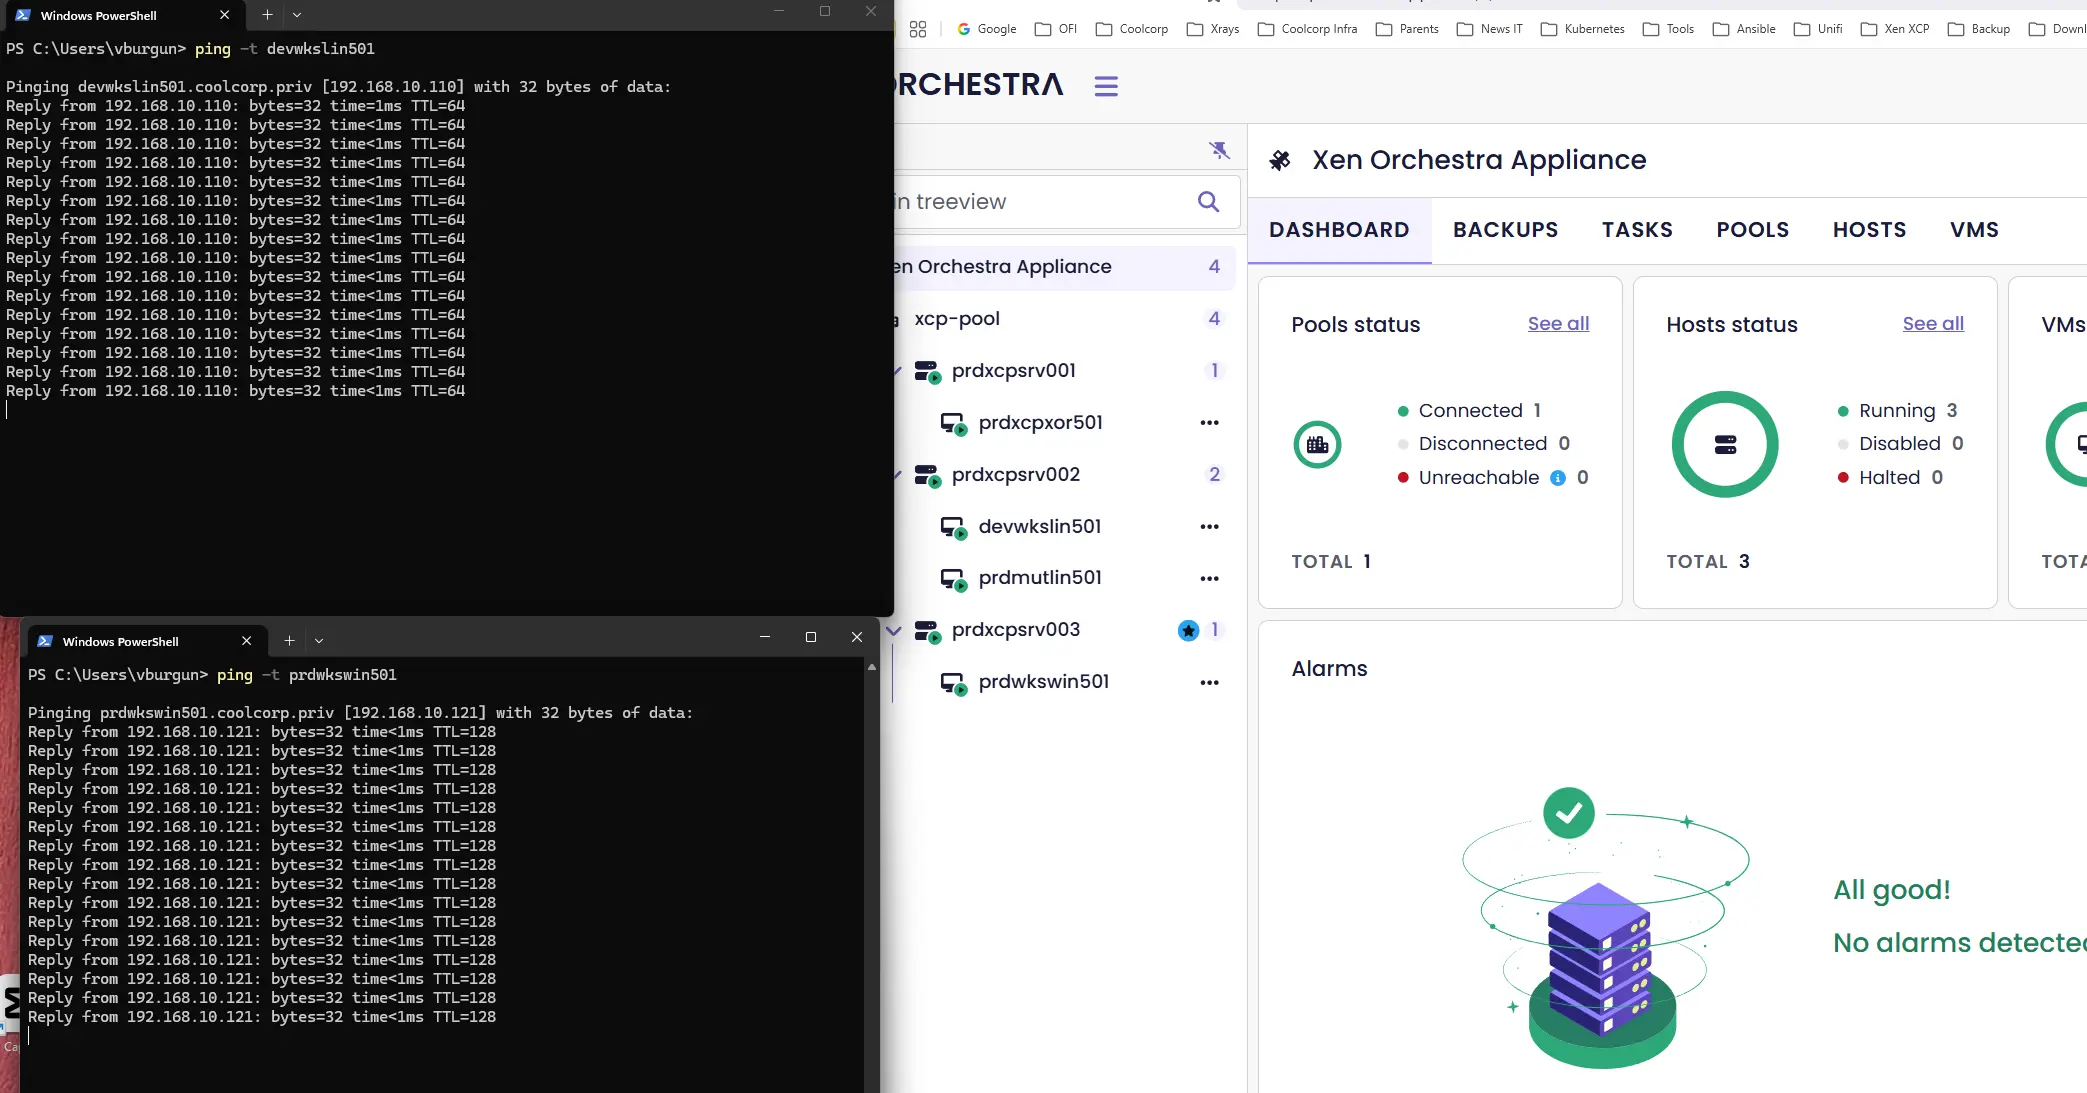Viewport: 2087px width, 1093px height.
Task: Open the Xen Orchestra hamburger menu
Action: tap(1106, 86)
